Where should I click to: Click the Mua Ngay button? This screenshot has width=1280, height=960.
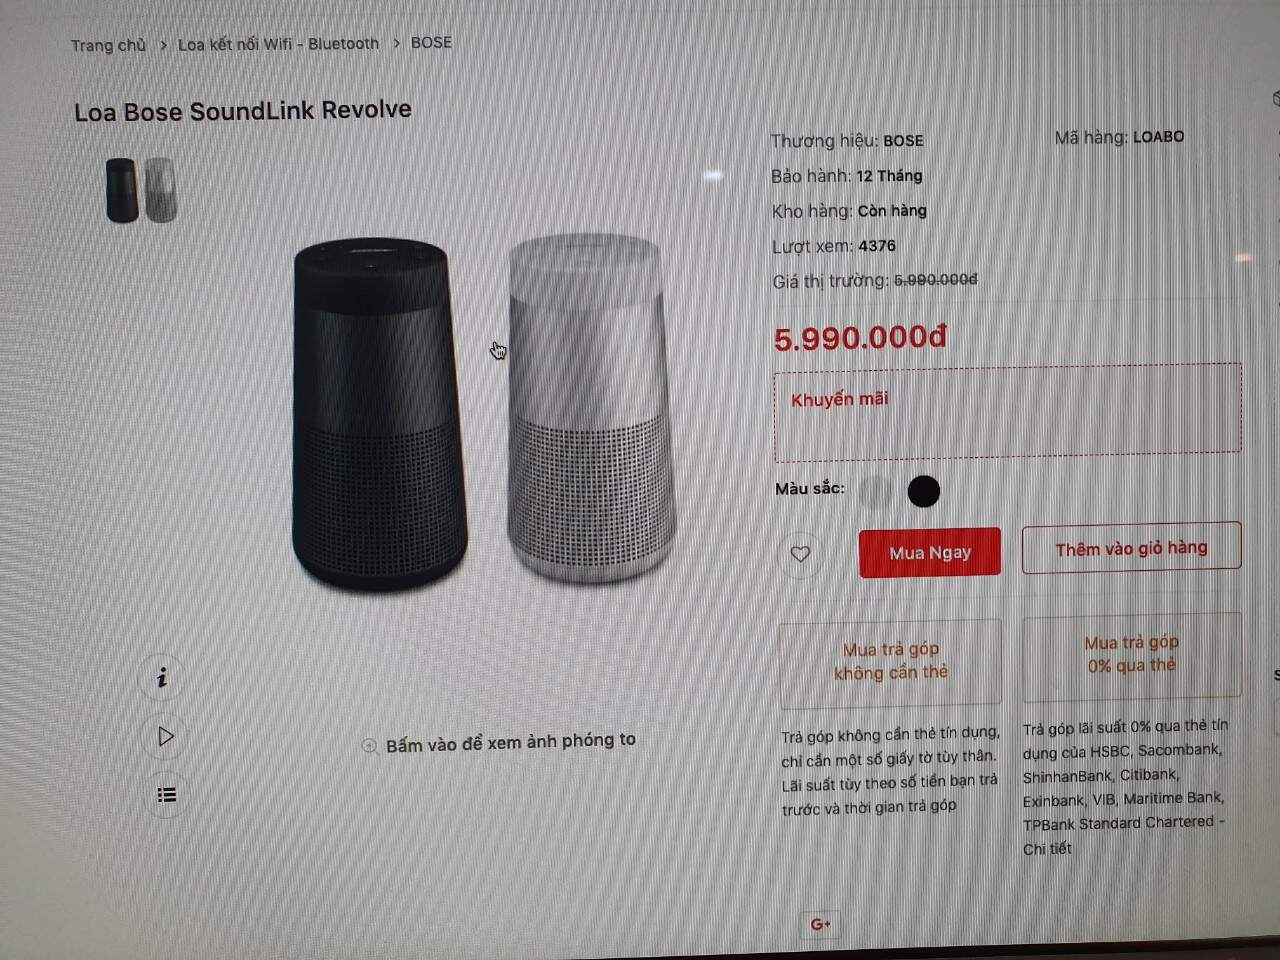coord(930,552)
